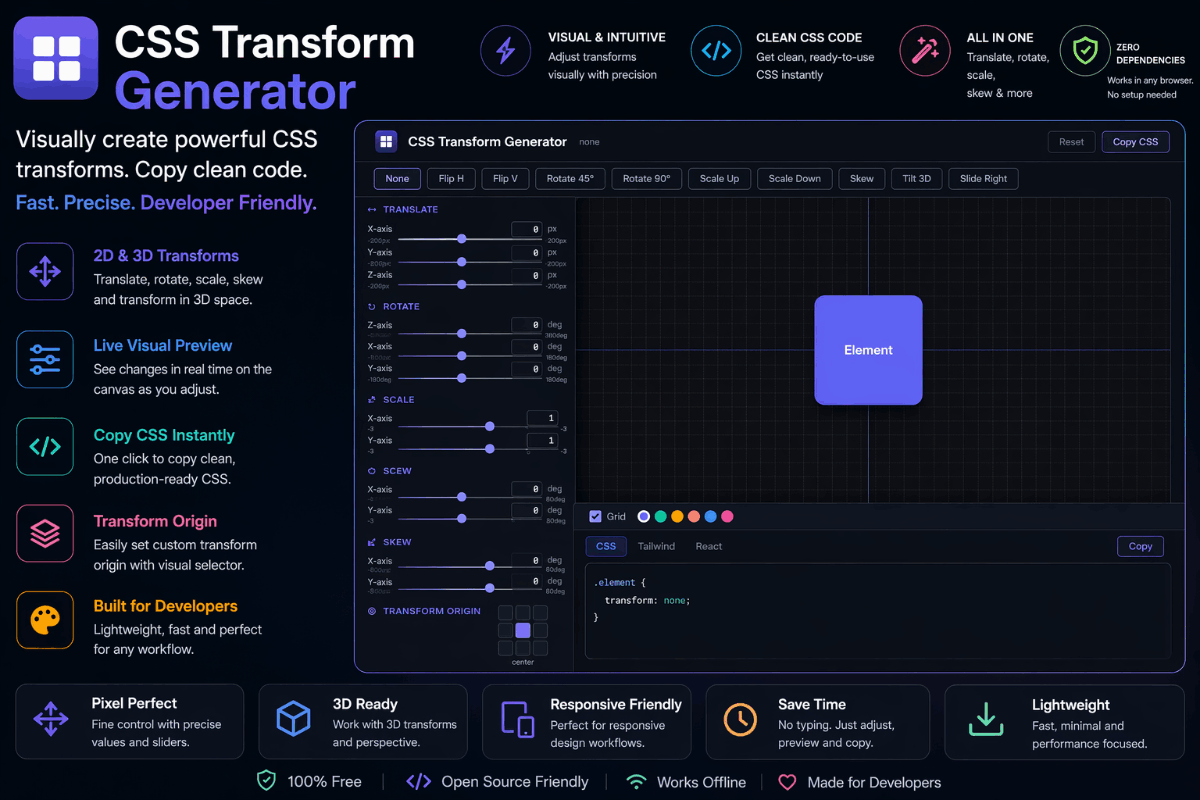Image resolution: width=1200 pixels, height=800 pixels.
Task: Click the Rotate Z-axis slider handle
Action: [462, 333]
